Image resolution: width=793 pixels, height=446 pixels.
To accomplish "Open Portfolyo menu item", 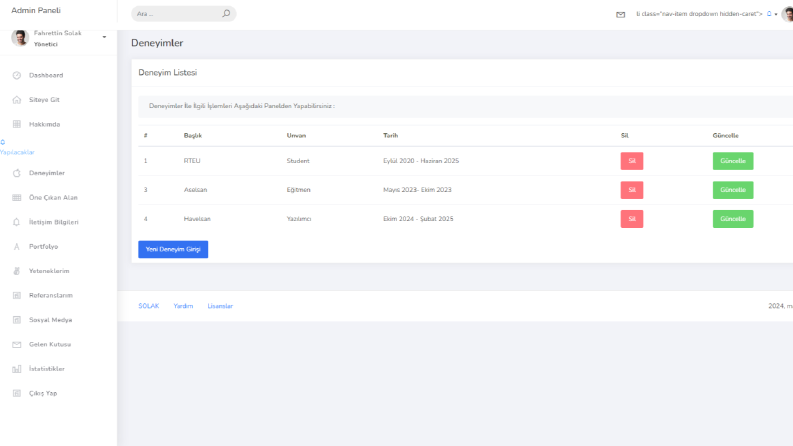I will [x=43, y=247].
